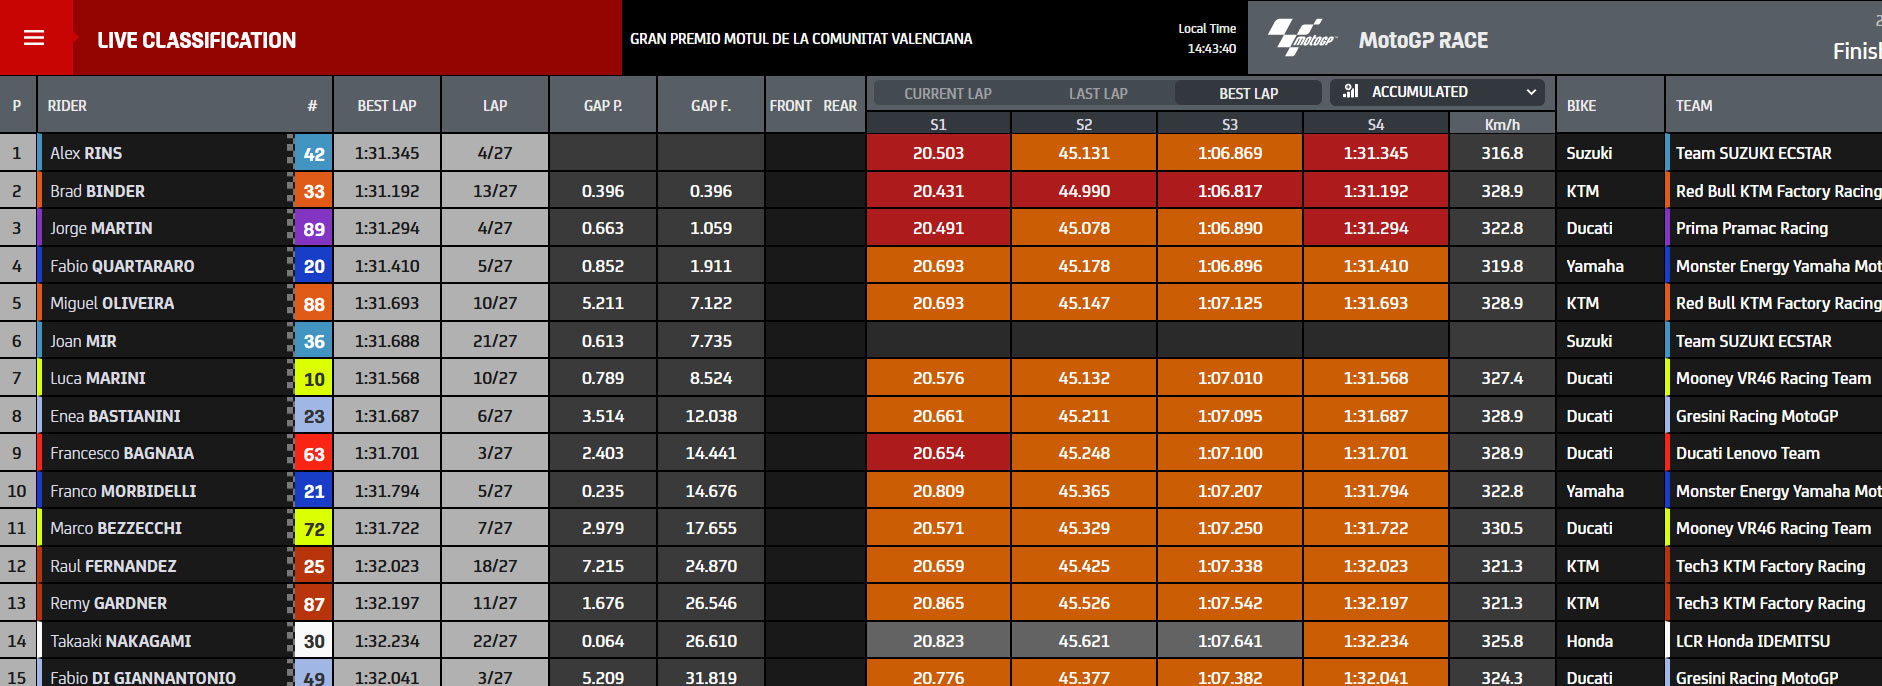Click lap count 13/27
Screen dimensions: 1882x686
tap(495, 191)
